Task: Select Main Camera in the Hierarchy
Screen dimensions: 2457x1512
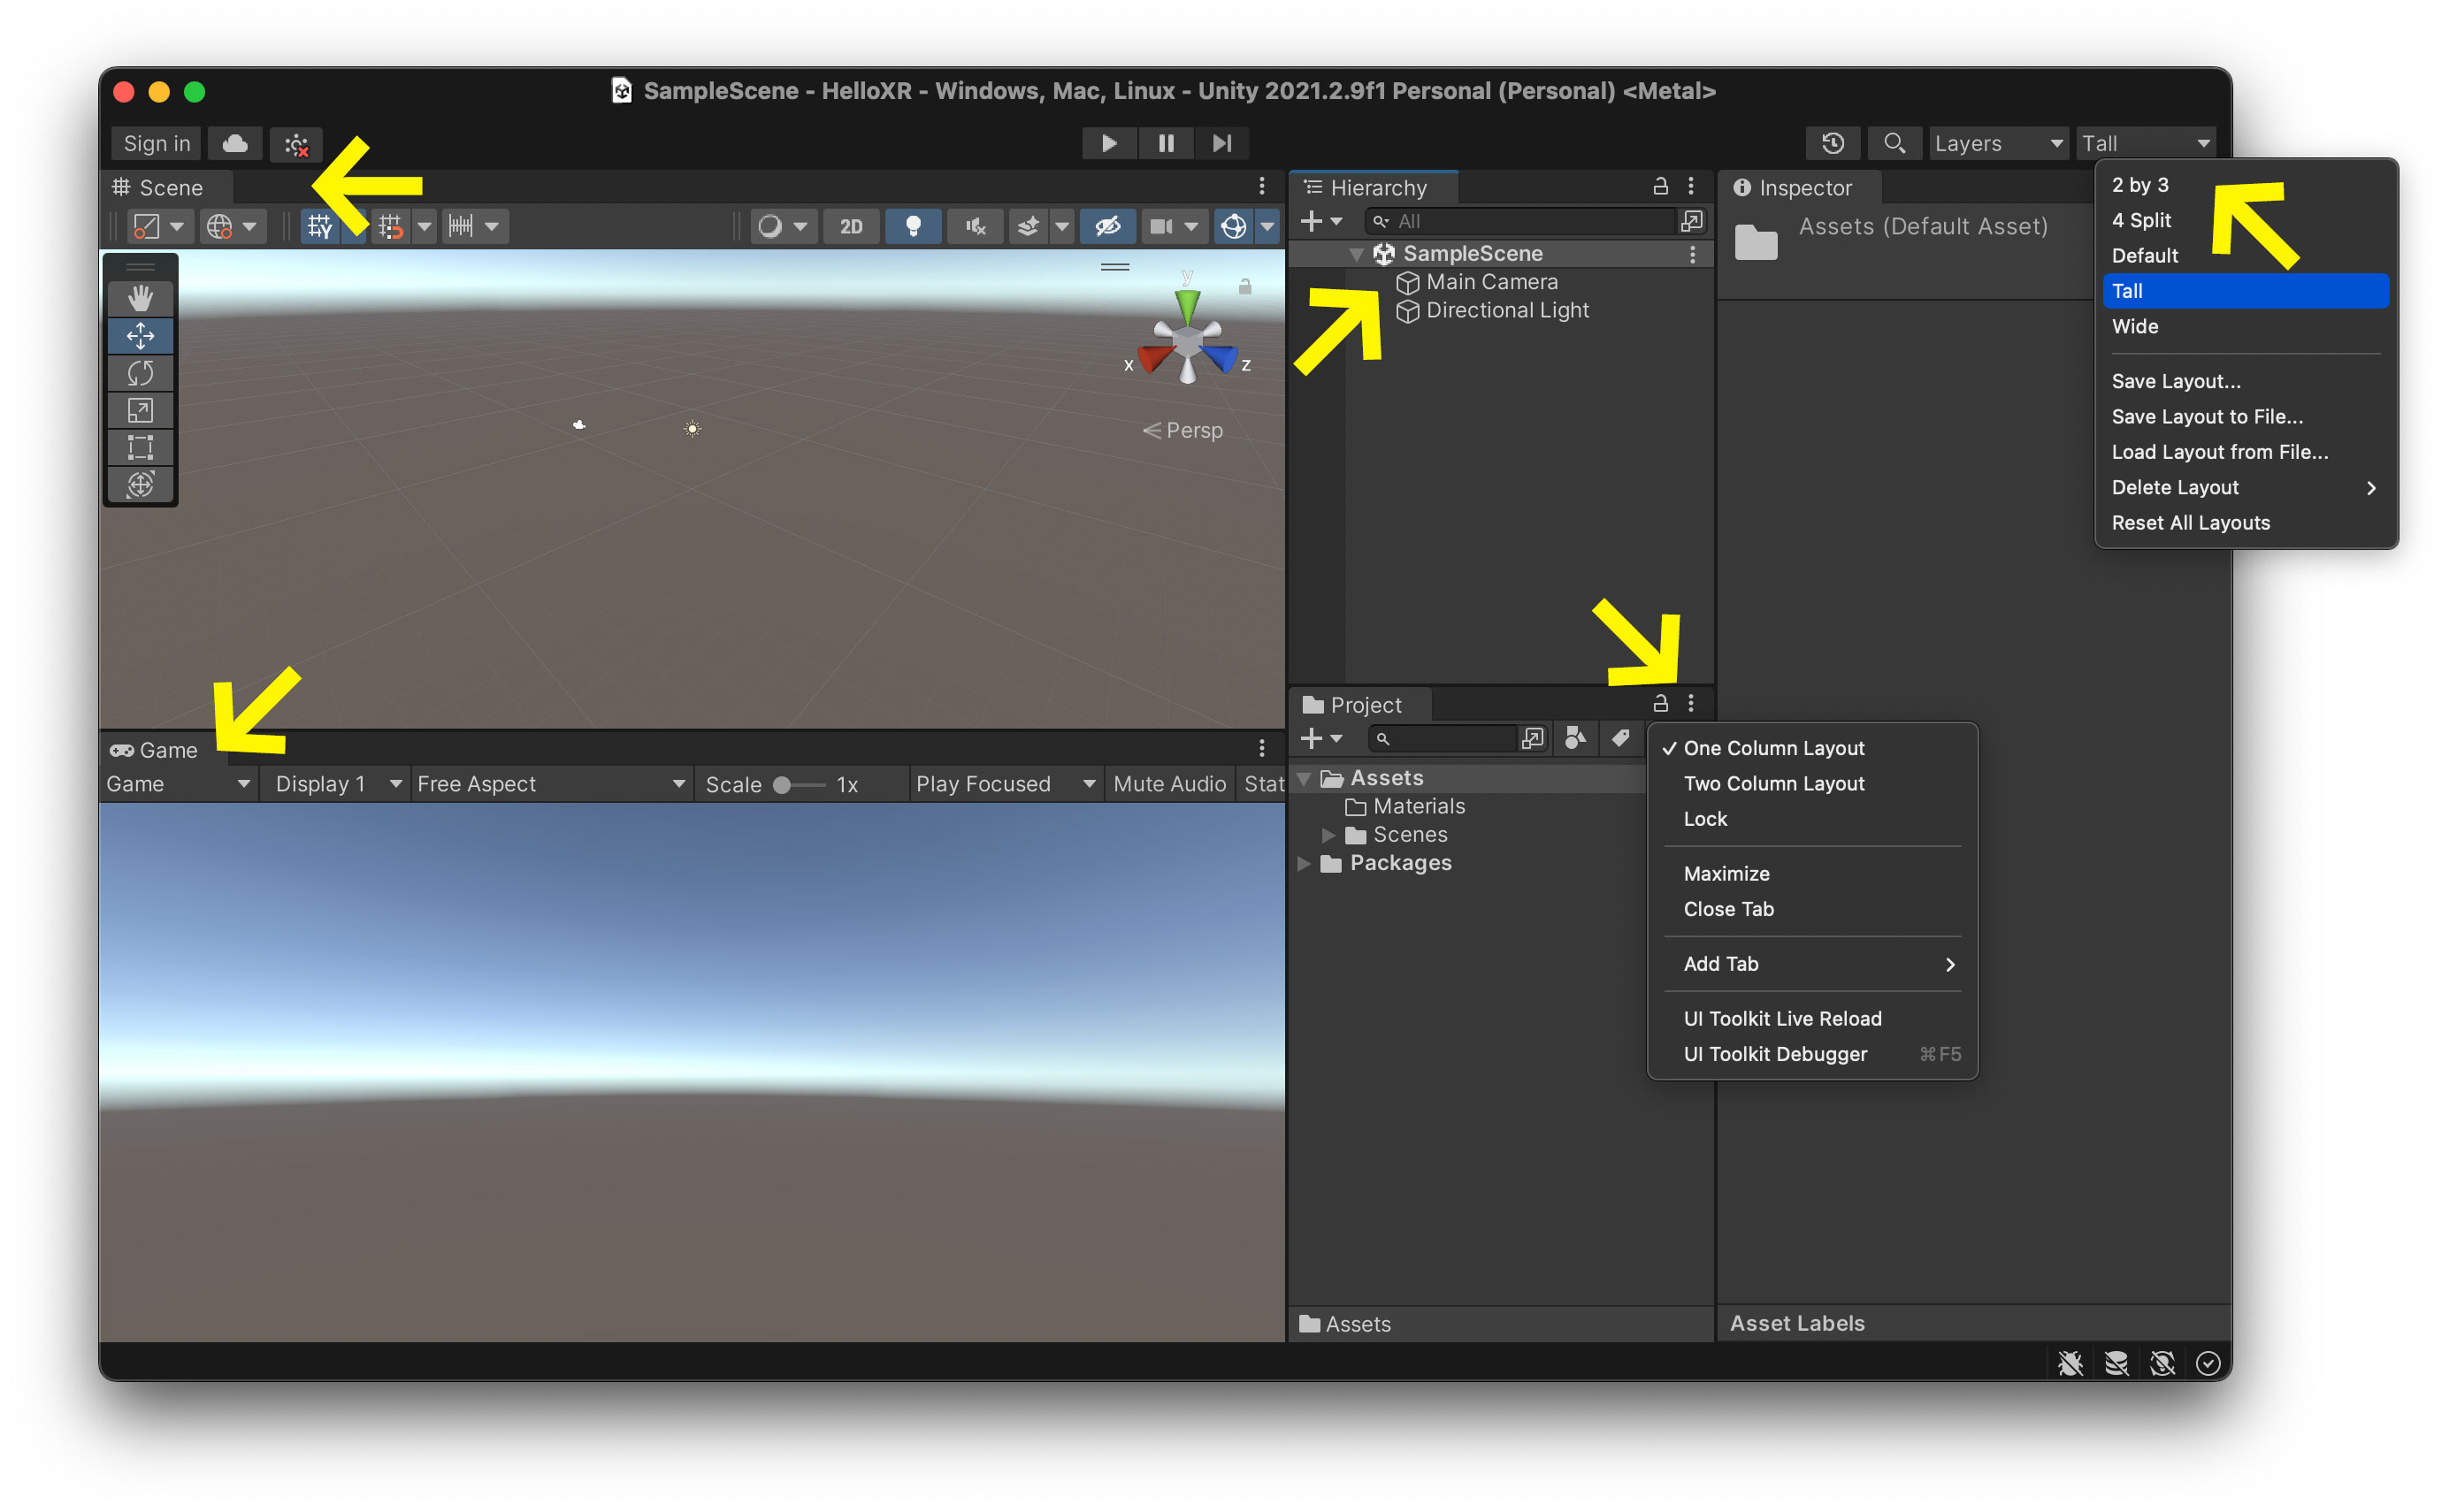Action: 1490,282
